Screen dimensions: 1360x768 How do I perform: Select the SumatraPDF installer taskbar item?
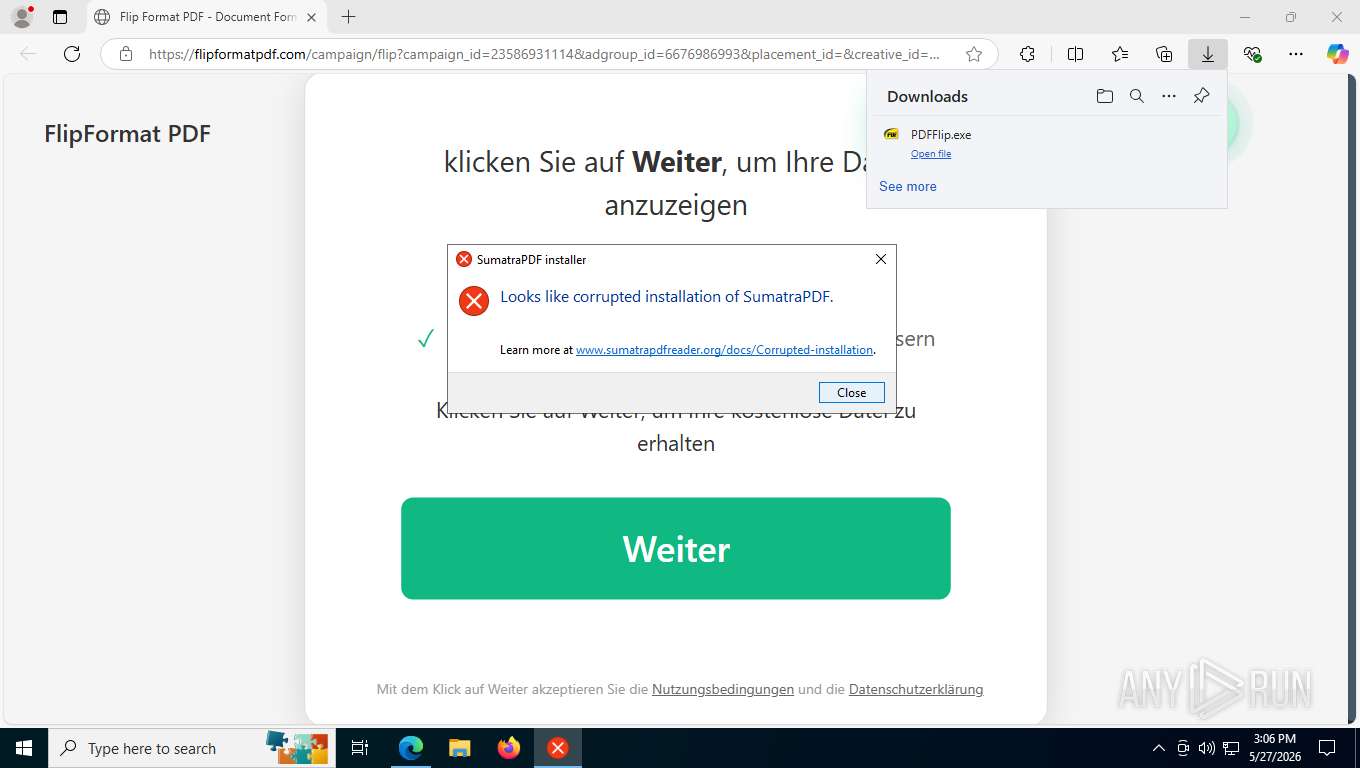coord(558,748)
